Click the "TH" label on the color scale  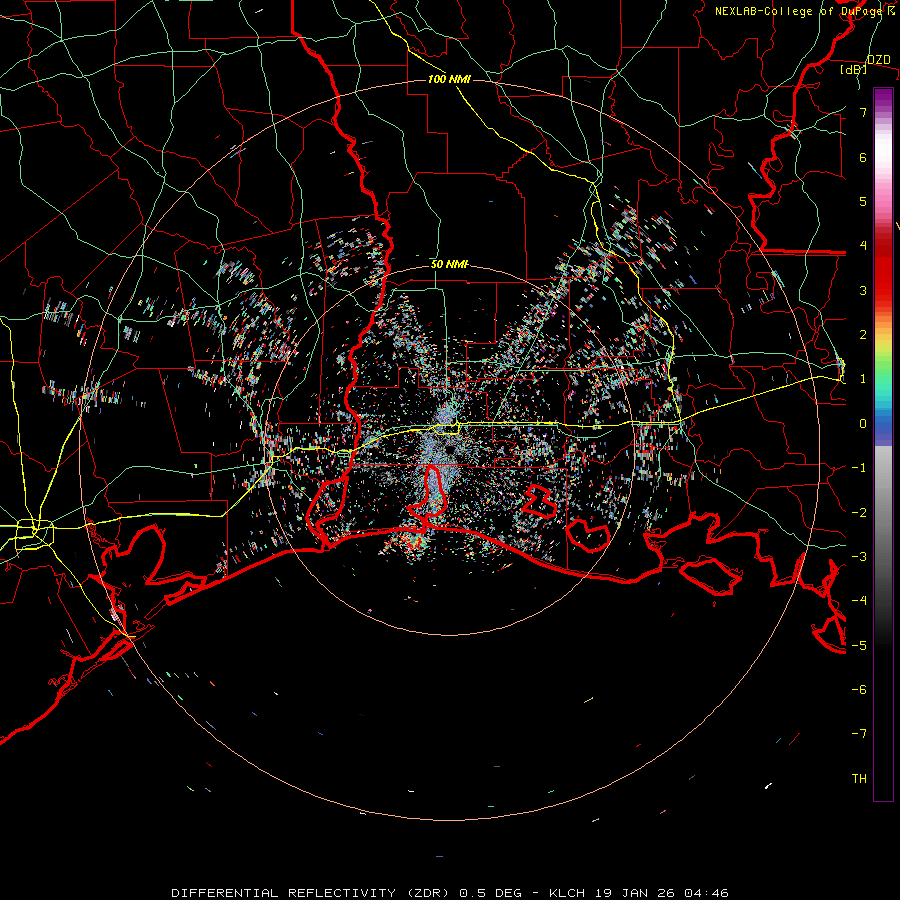click(859, 779)
